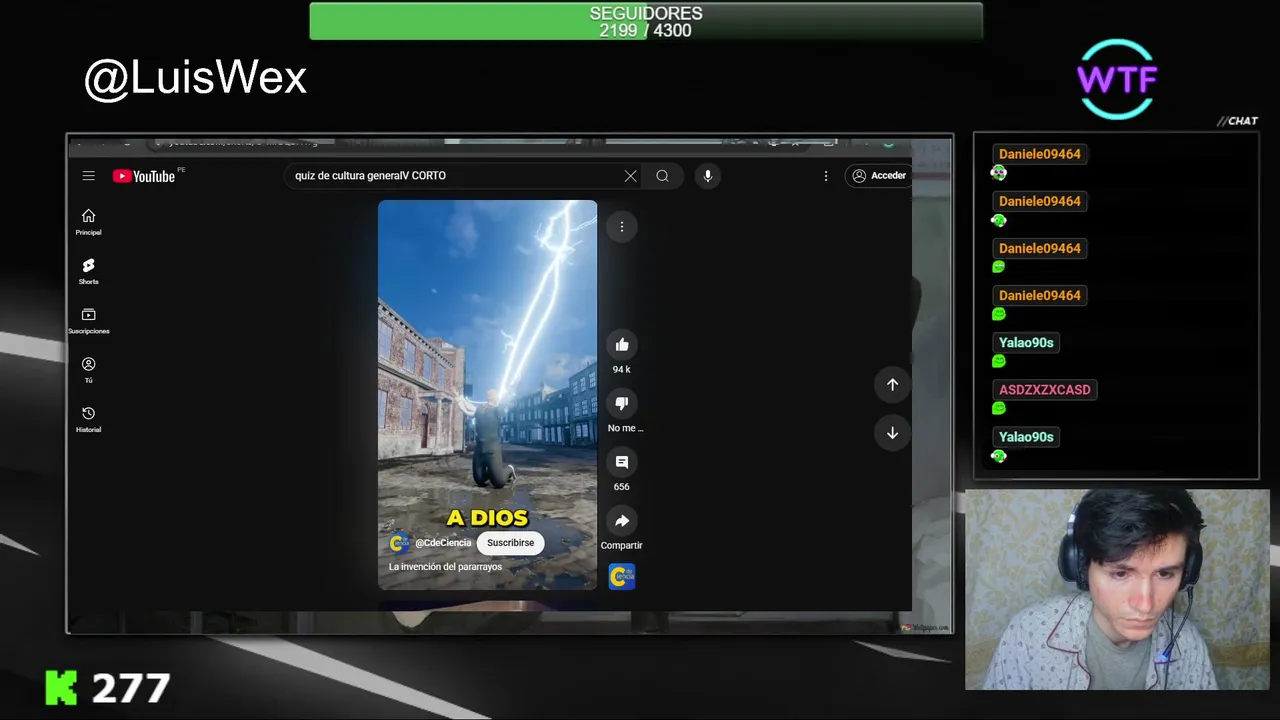Open Historial in the sidebar

(88, 419)
